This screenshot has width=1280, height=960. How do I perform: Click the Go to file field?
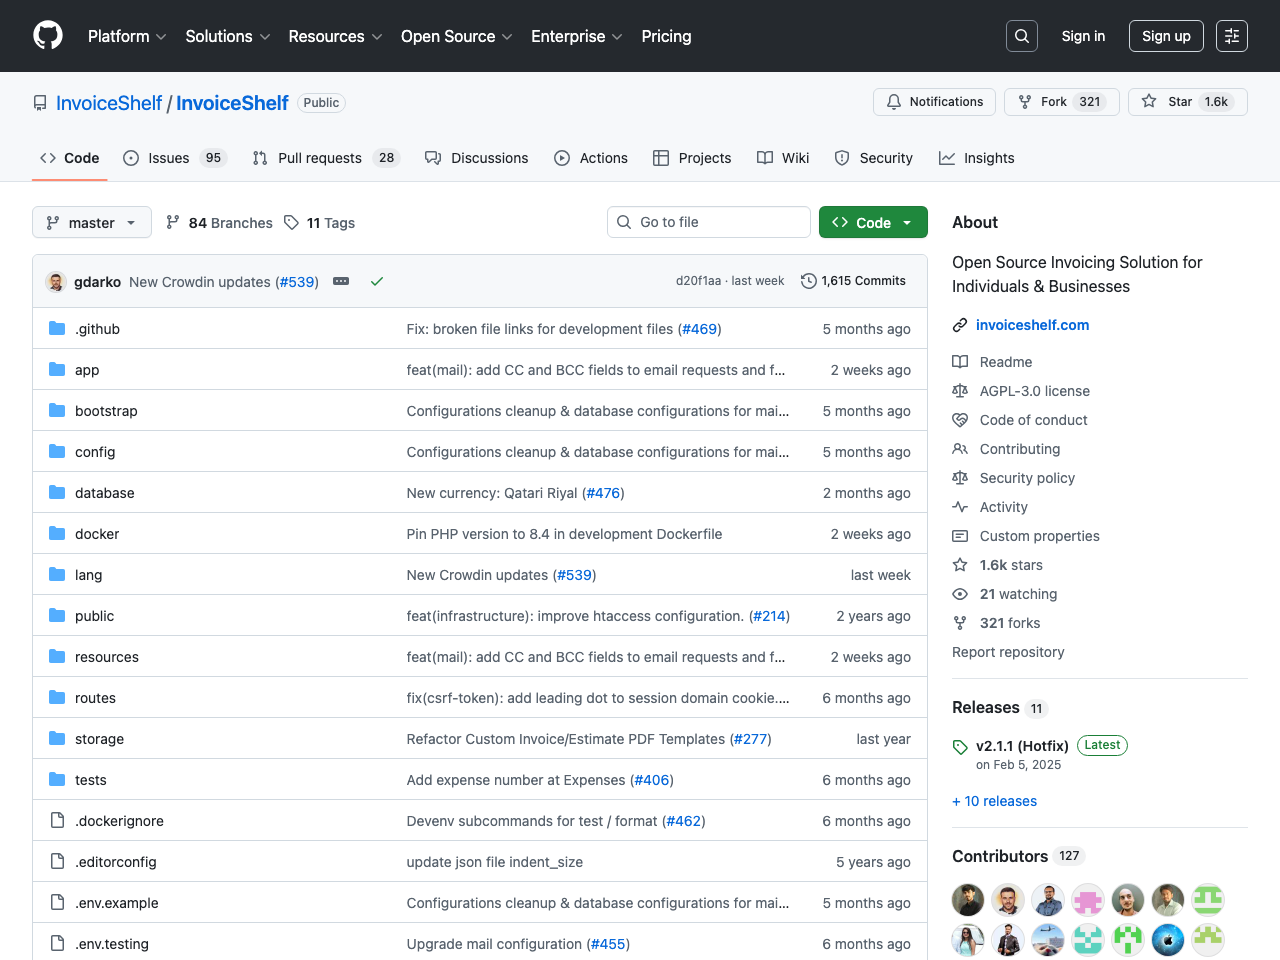709,222
